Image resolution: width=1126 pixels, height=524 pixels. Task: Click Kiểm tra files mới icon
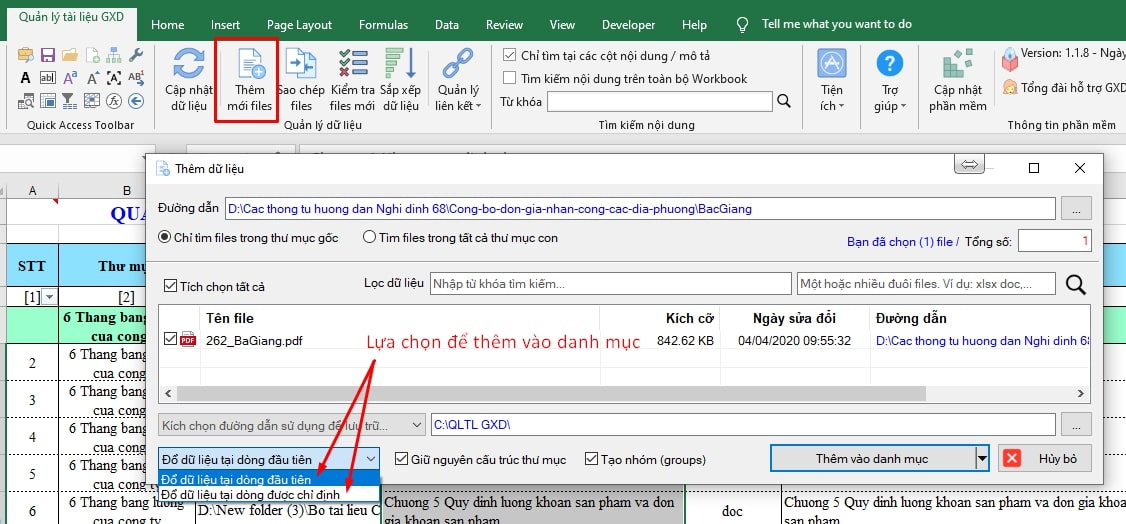[352, 64]
